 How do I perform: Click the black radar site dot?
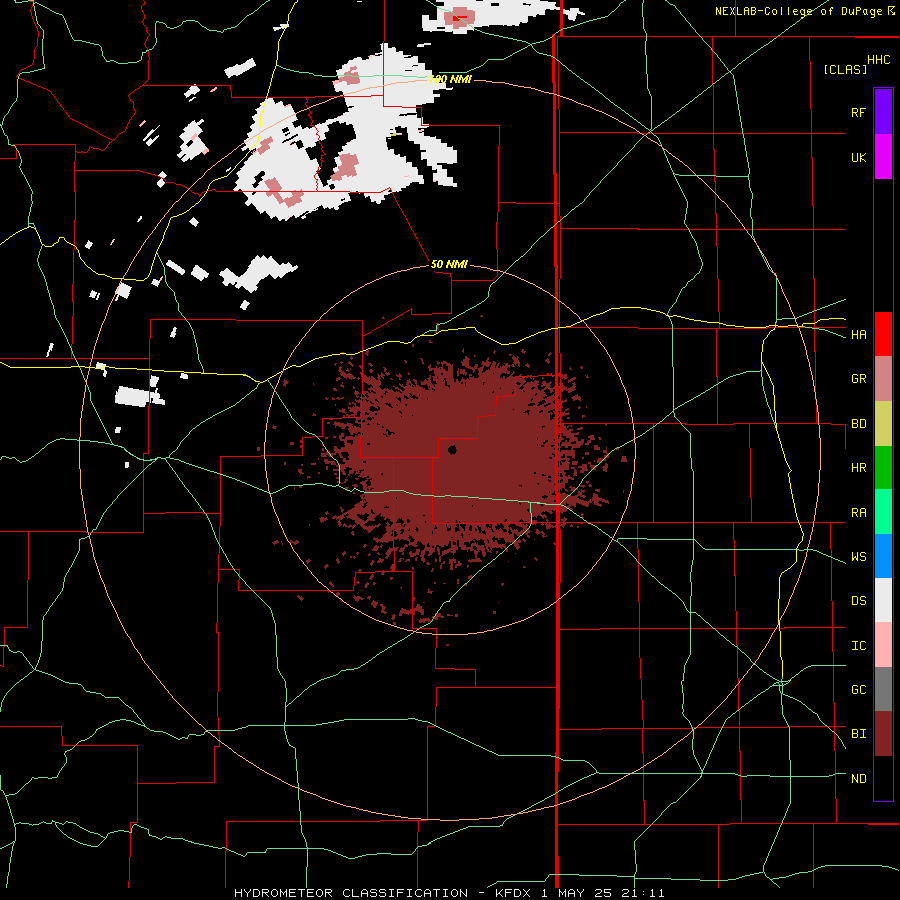click(452, 450)
